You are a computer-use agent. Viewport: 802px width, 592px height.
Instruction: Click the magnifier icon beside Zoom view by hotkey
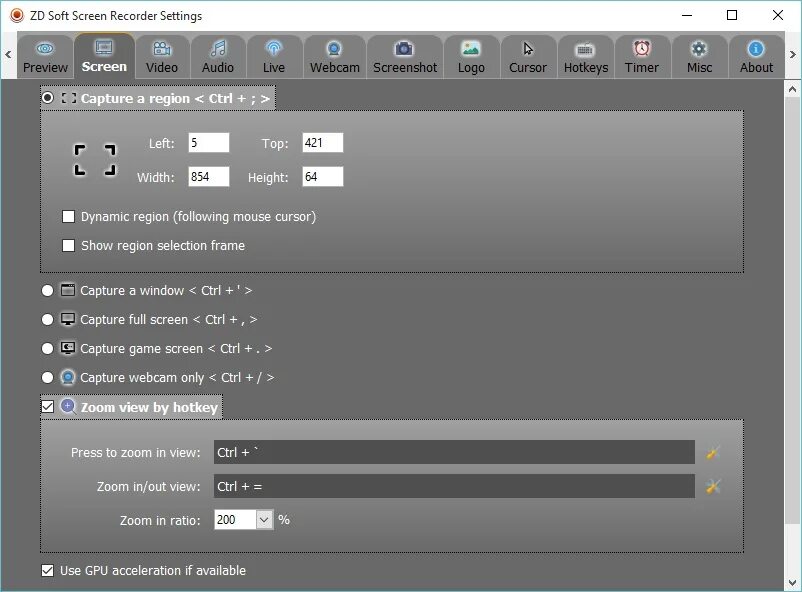click(x=69, y=407)
